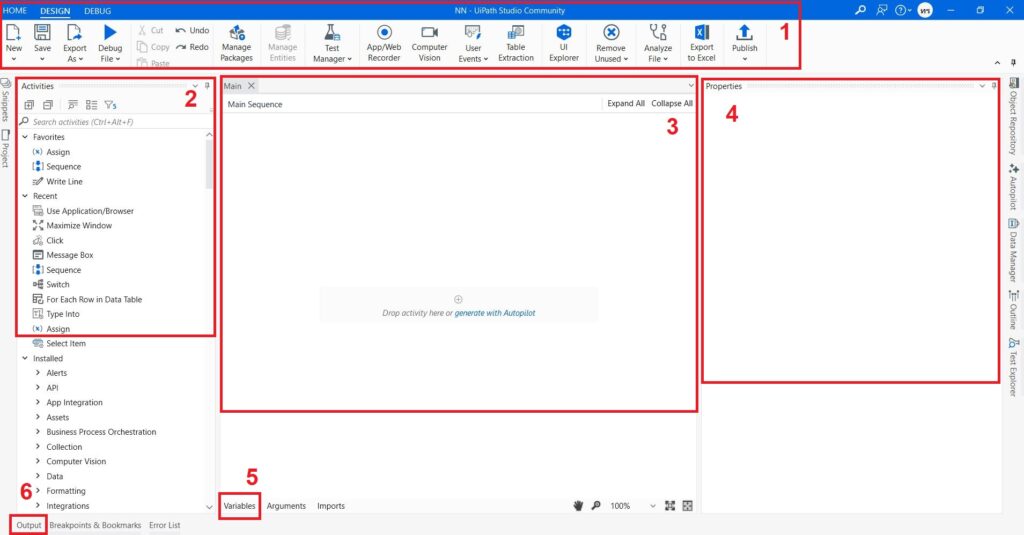Click the Undo button
Viewport: 1024px width, 535px height.
[192, 31]
